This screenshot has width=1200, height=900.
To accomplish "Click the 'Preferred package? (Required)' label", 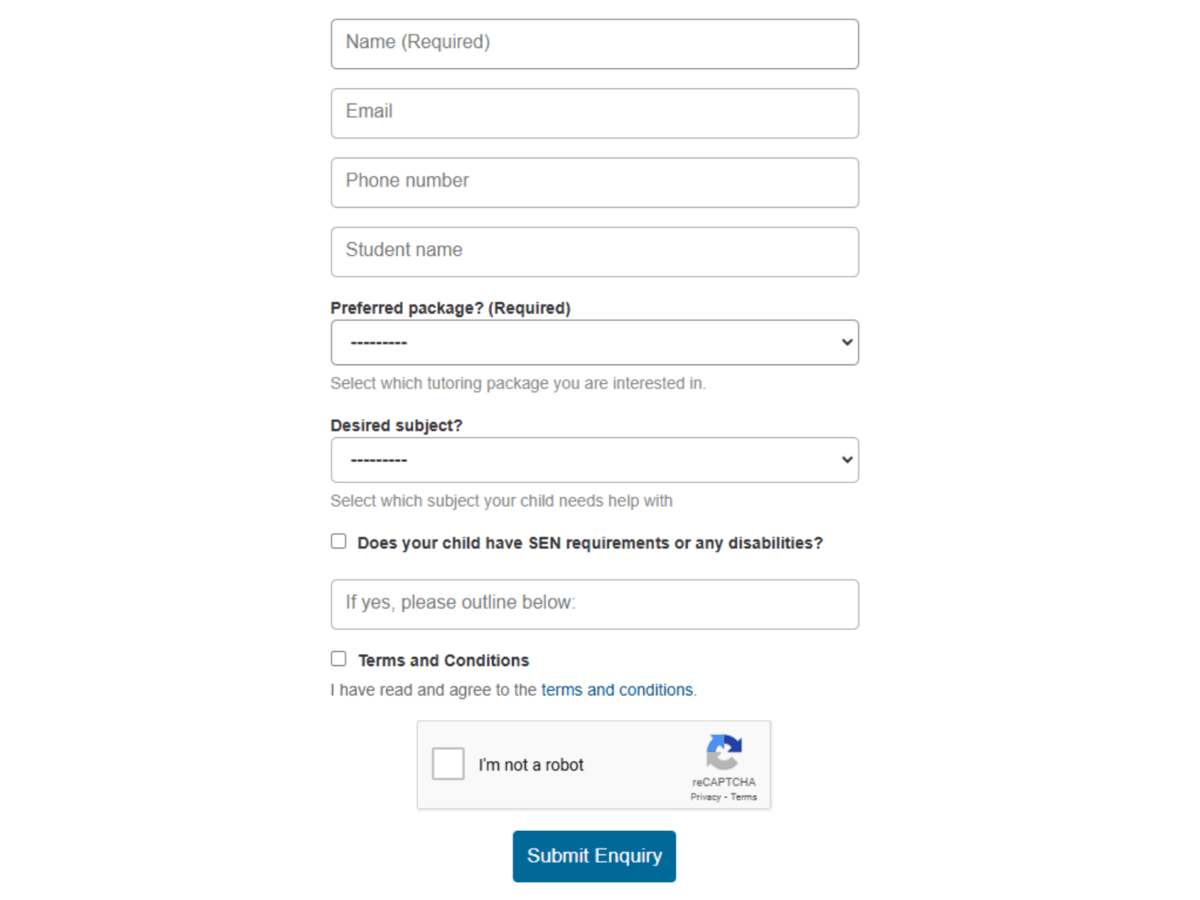I will click(450, 308).
